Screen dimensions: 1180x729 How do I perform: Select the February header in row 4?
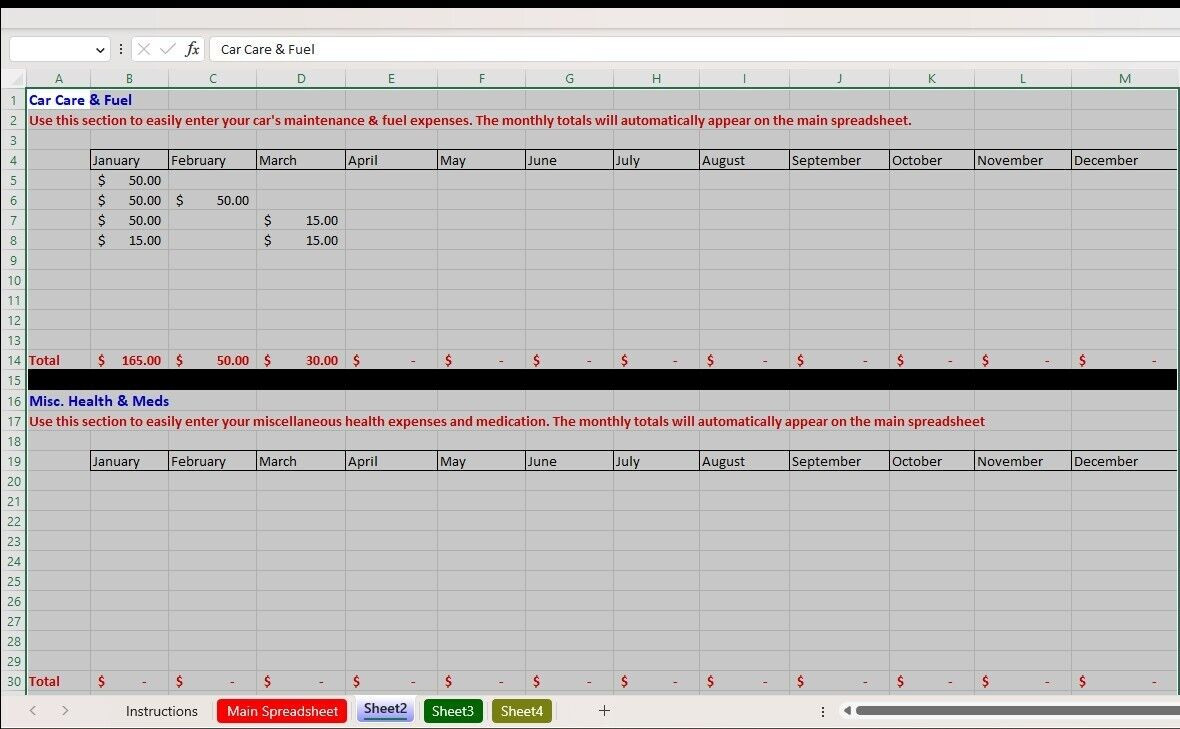pos(212,160)
